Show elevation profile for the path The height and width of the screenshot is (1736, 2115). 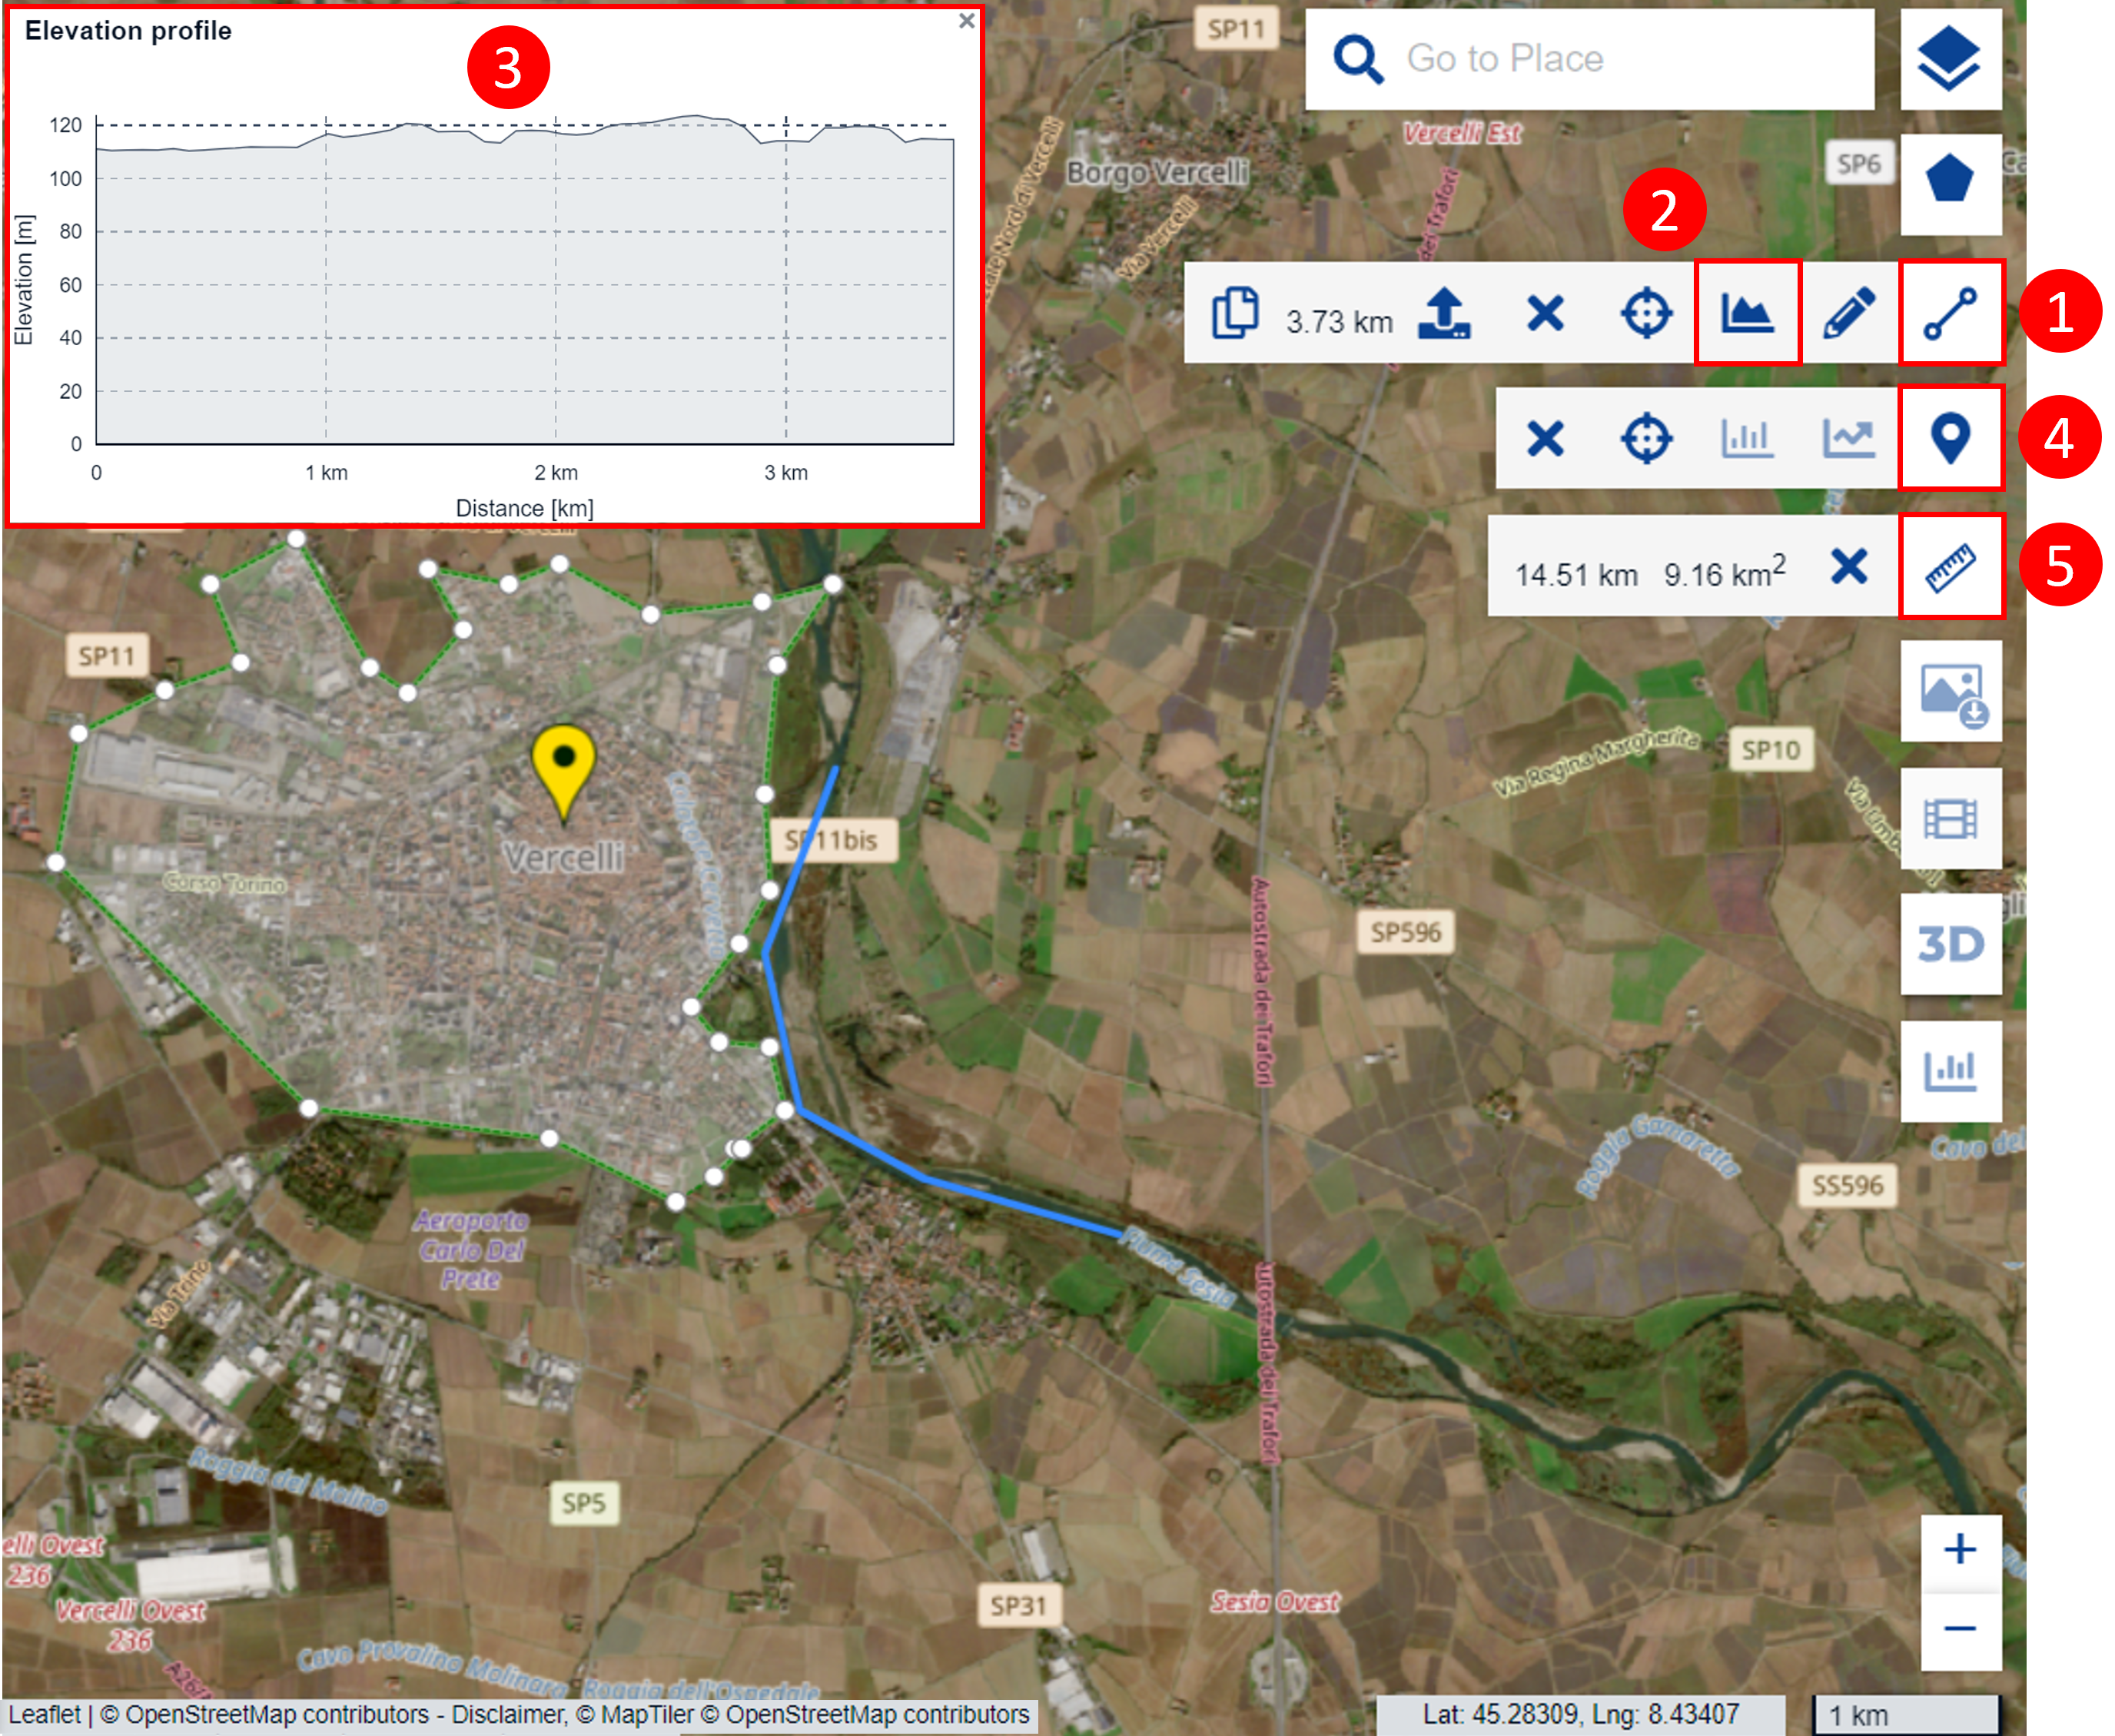[x=1746, y=313]
